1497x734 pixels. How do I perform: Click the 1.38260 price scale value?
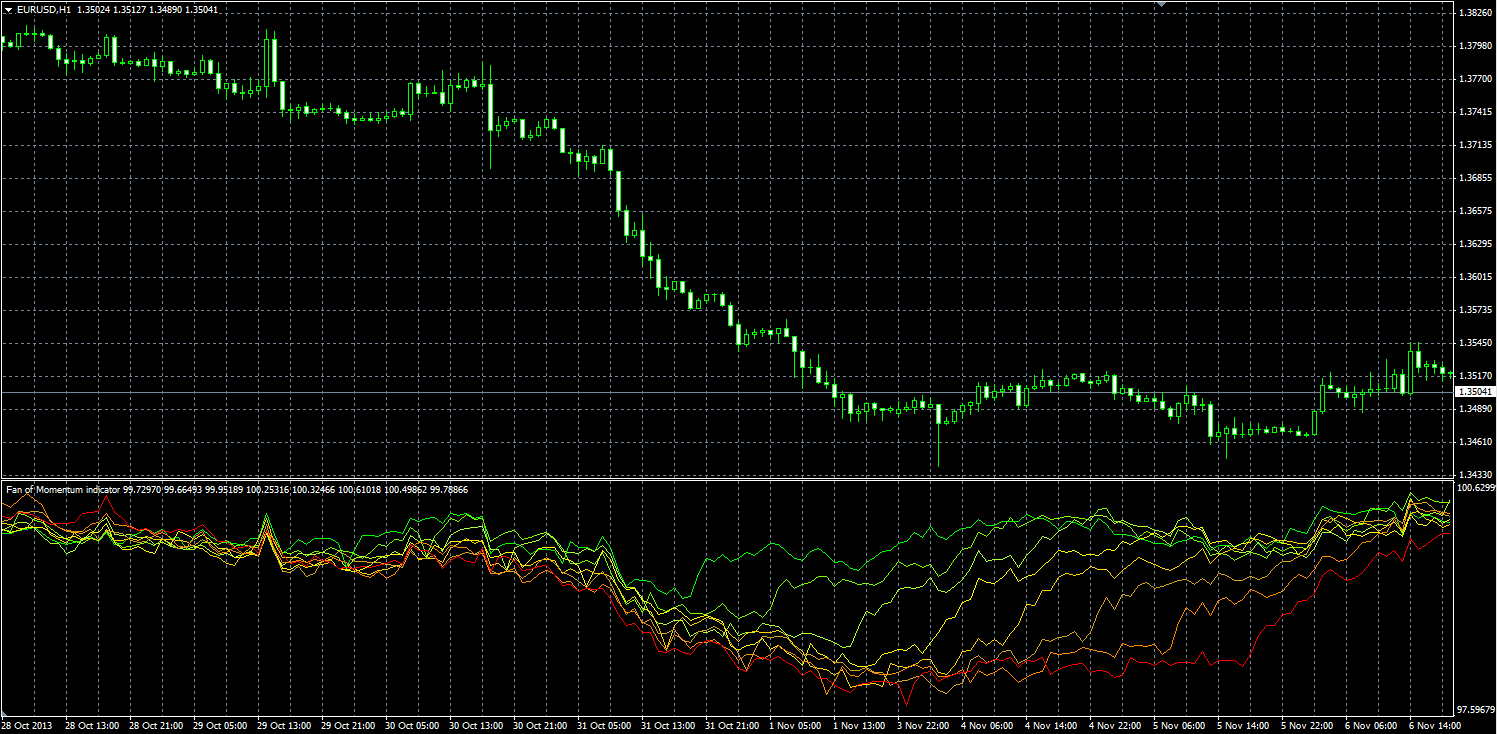coord(1476,13)
